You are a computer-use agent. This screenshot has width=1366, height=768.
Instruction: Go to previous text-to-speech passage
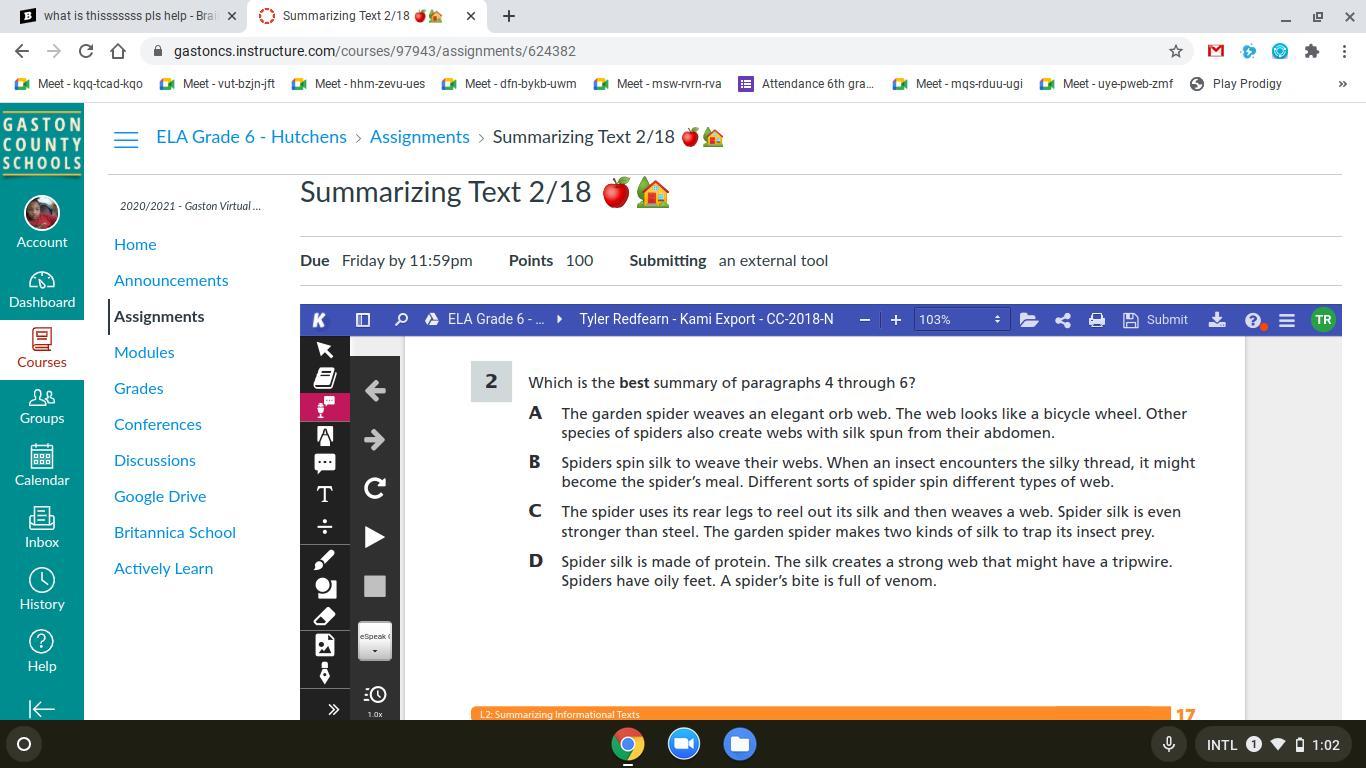(x=375, y=390)
